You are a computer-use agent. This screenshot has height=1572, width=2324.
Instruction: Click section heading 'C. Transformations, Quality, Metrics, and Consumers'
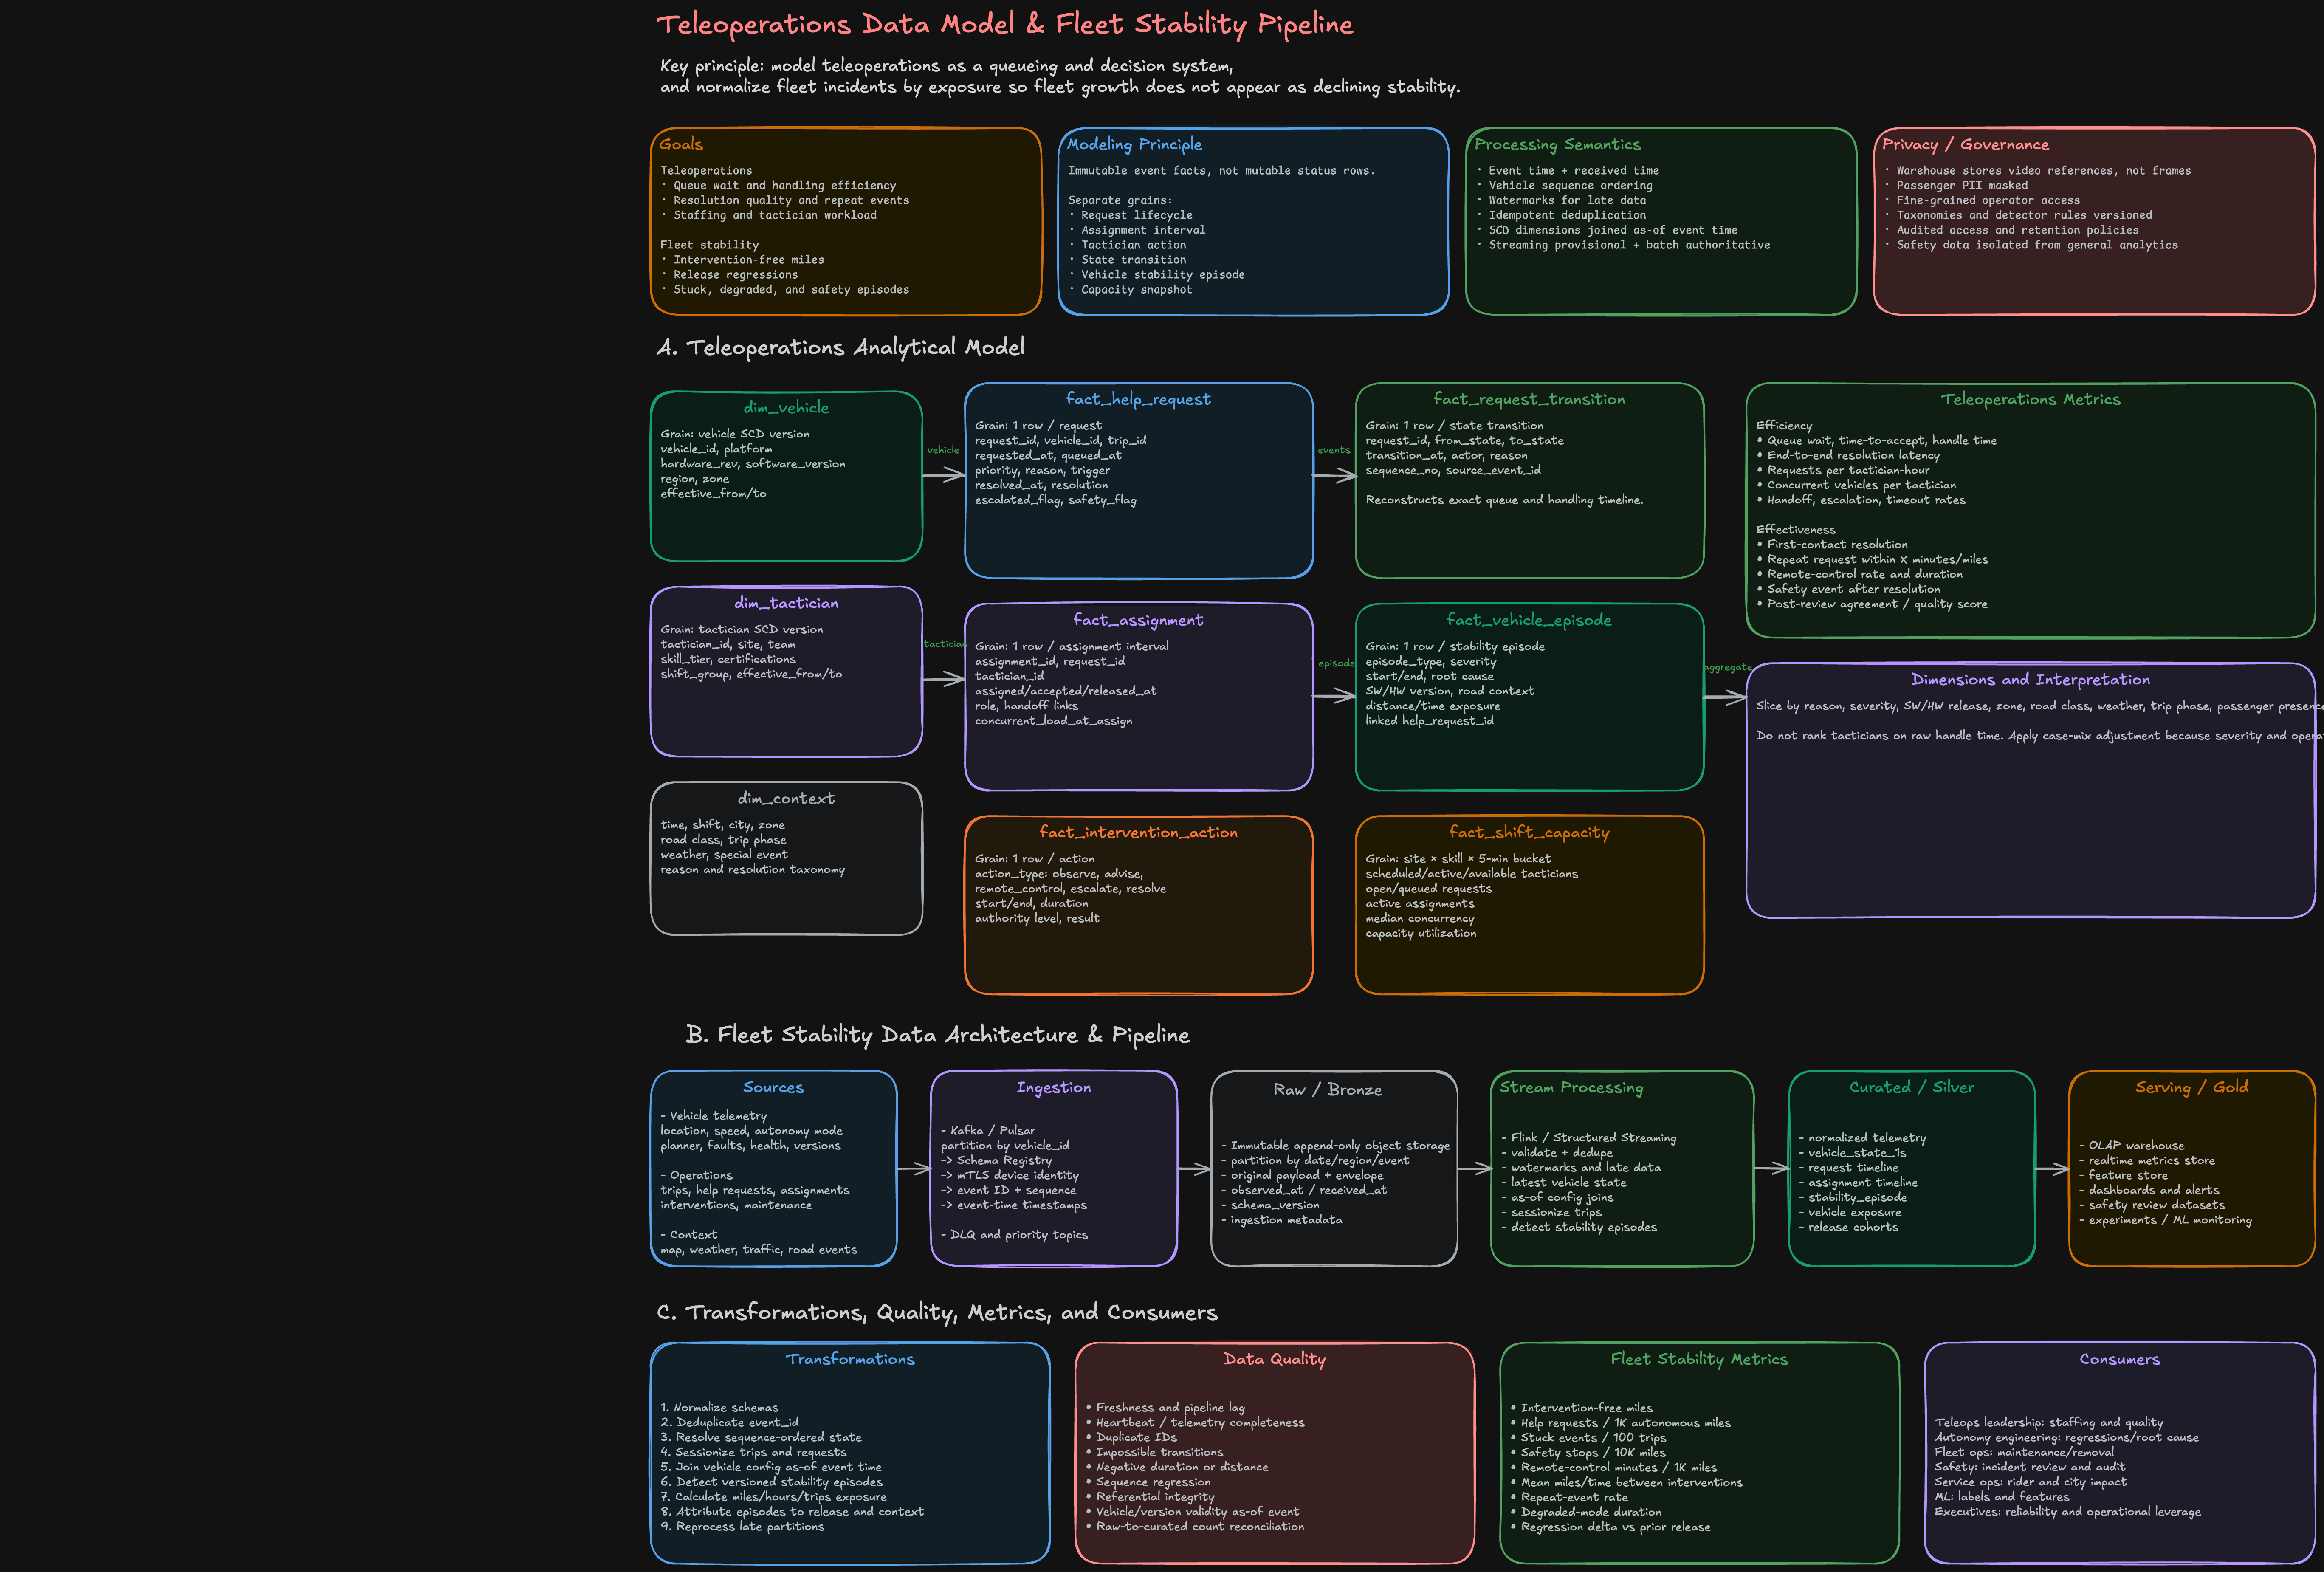tap(937, 1312)
